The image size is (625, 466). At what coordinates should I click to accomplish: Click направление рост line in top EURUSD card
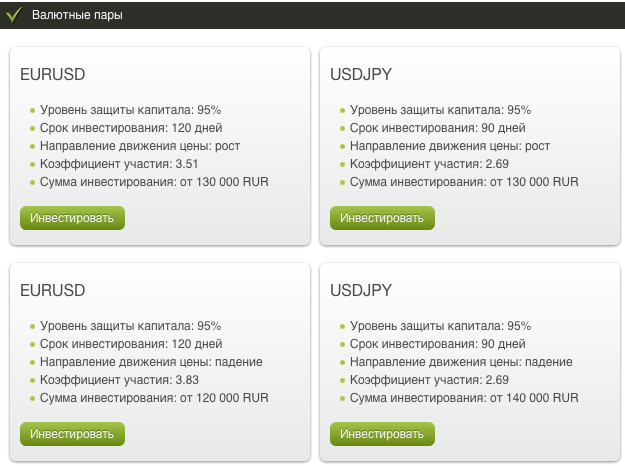point(140,146)
